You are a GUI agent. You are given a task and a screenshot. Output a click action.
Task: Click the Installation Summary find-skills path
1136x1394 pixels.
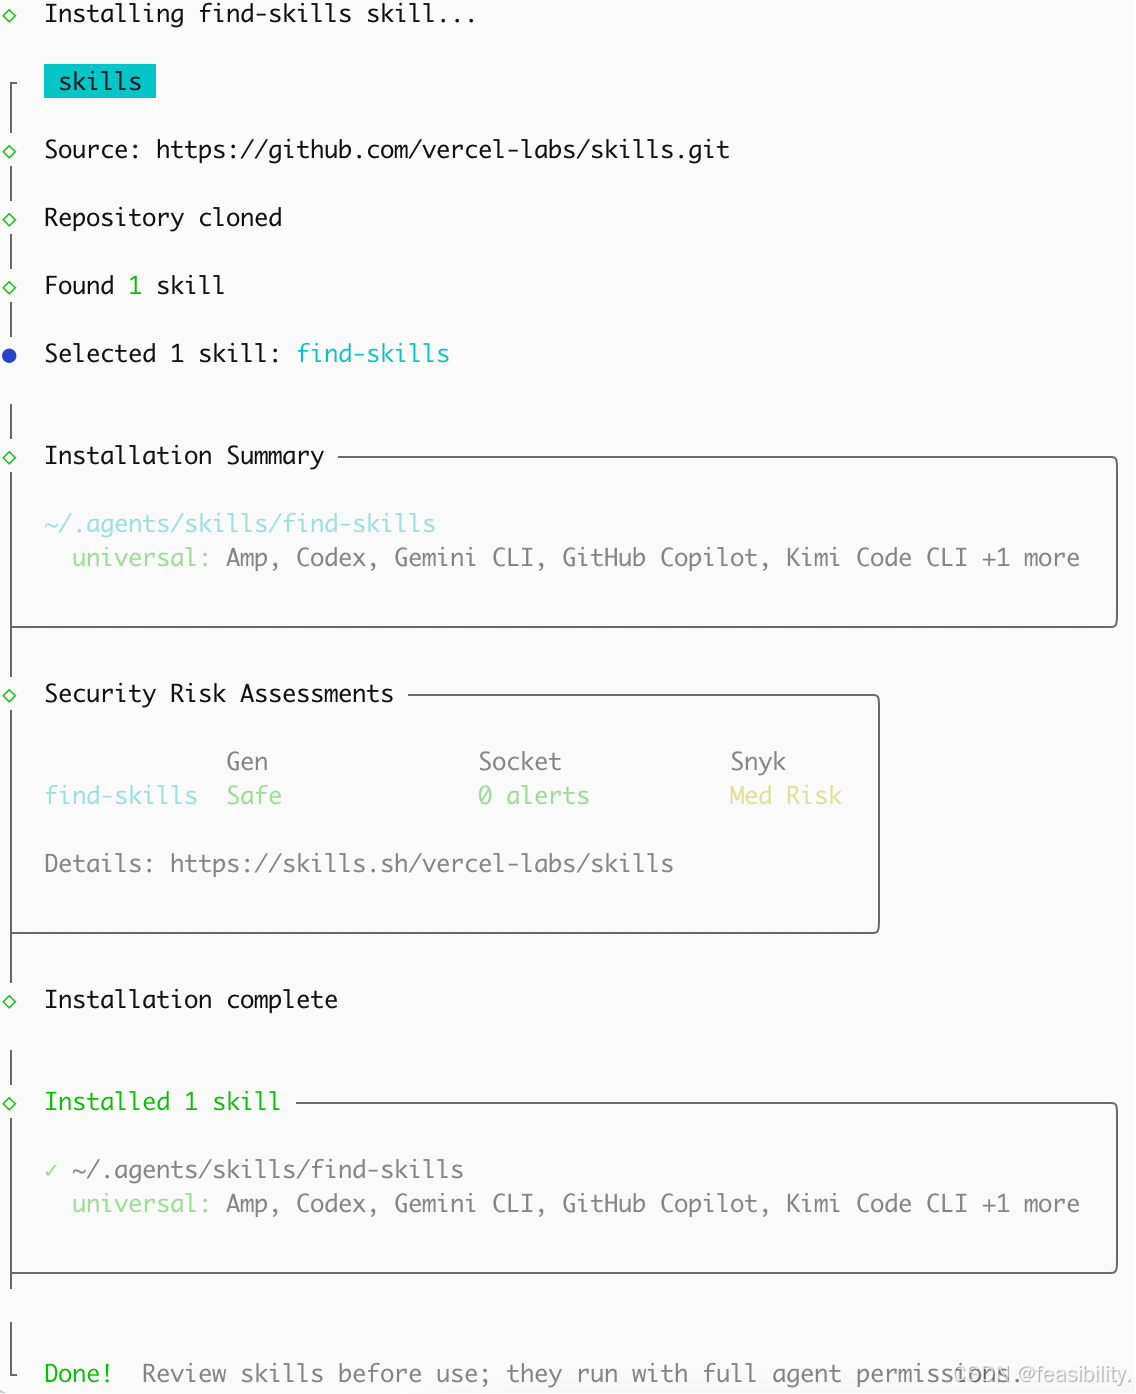coord(240,524)
